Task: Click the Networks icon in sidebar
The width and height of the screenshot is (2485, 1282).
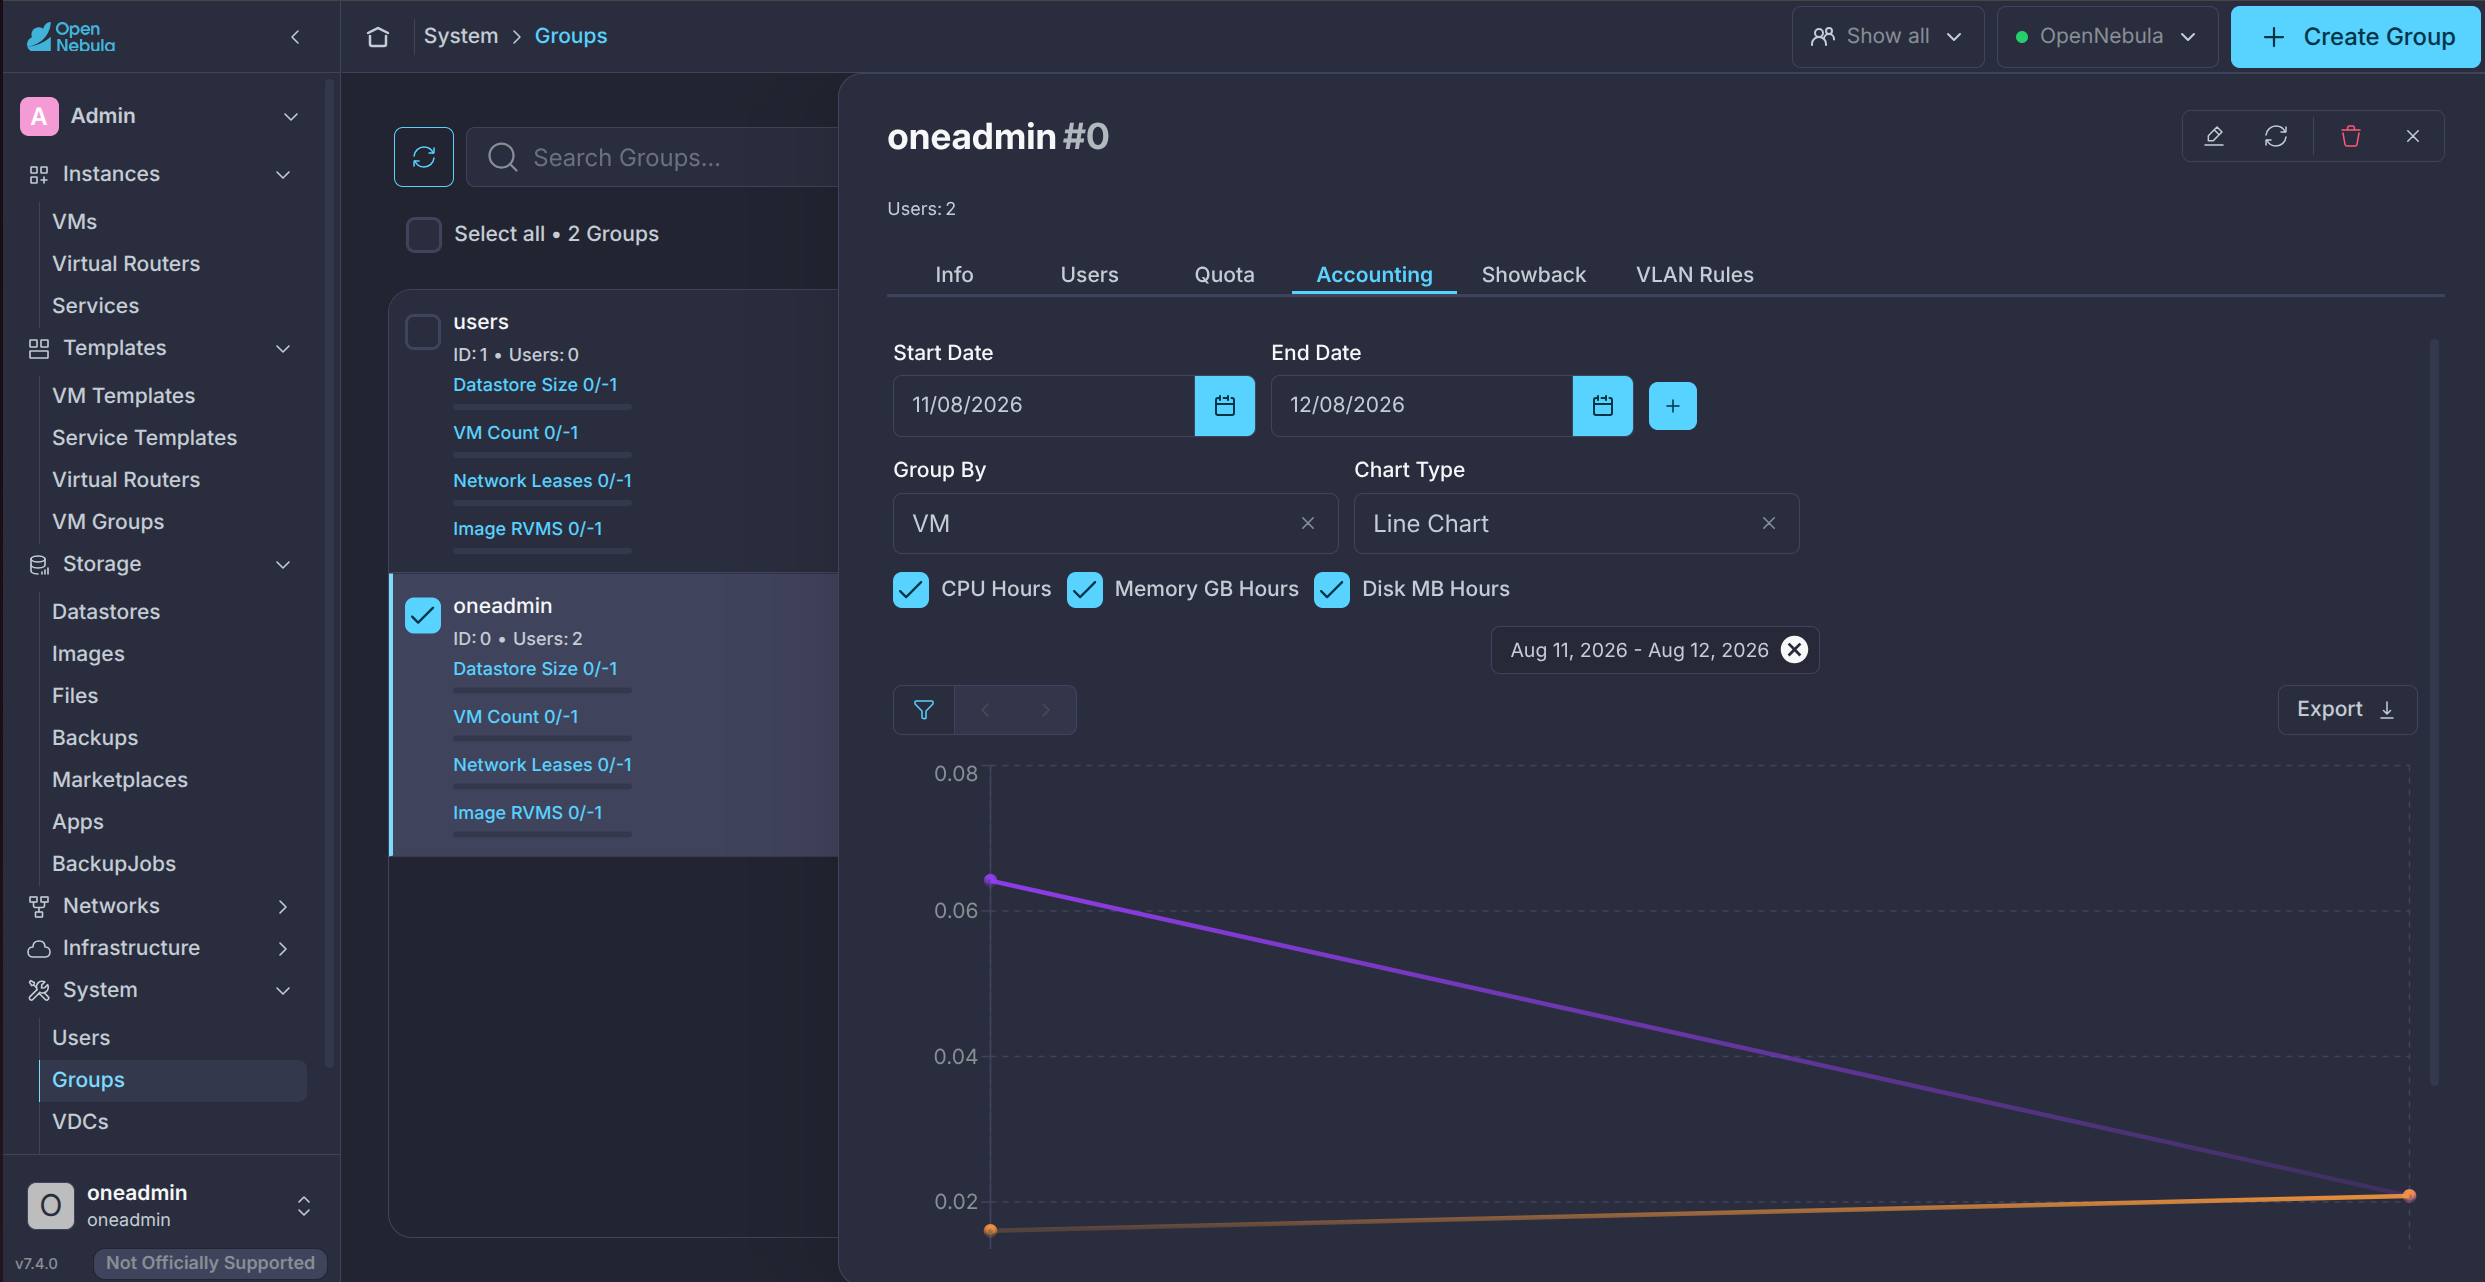Action: (39, 907)
